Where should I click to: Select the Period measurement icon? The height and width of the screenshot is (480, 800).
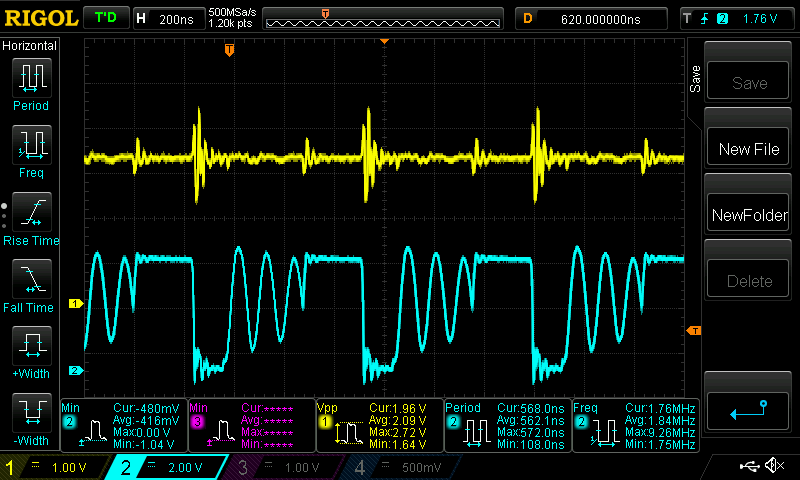(32, 78)
